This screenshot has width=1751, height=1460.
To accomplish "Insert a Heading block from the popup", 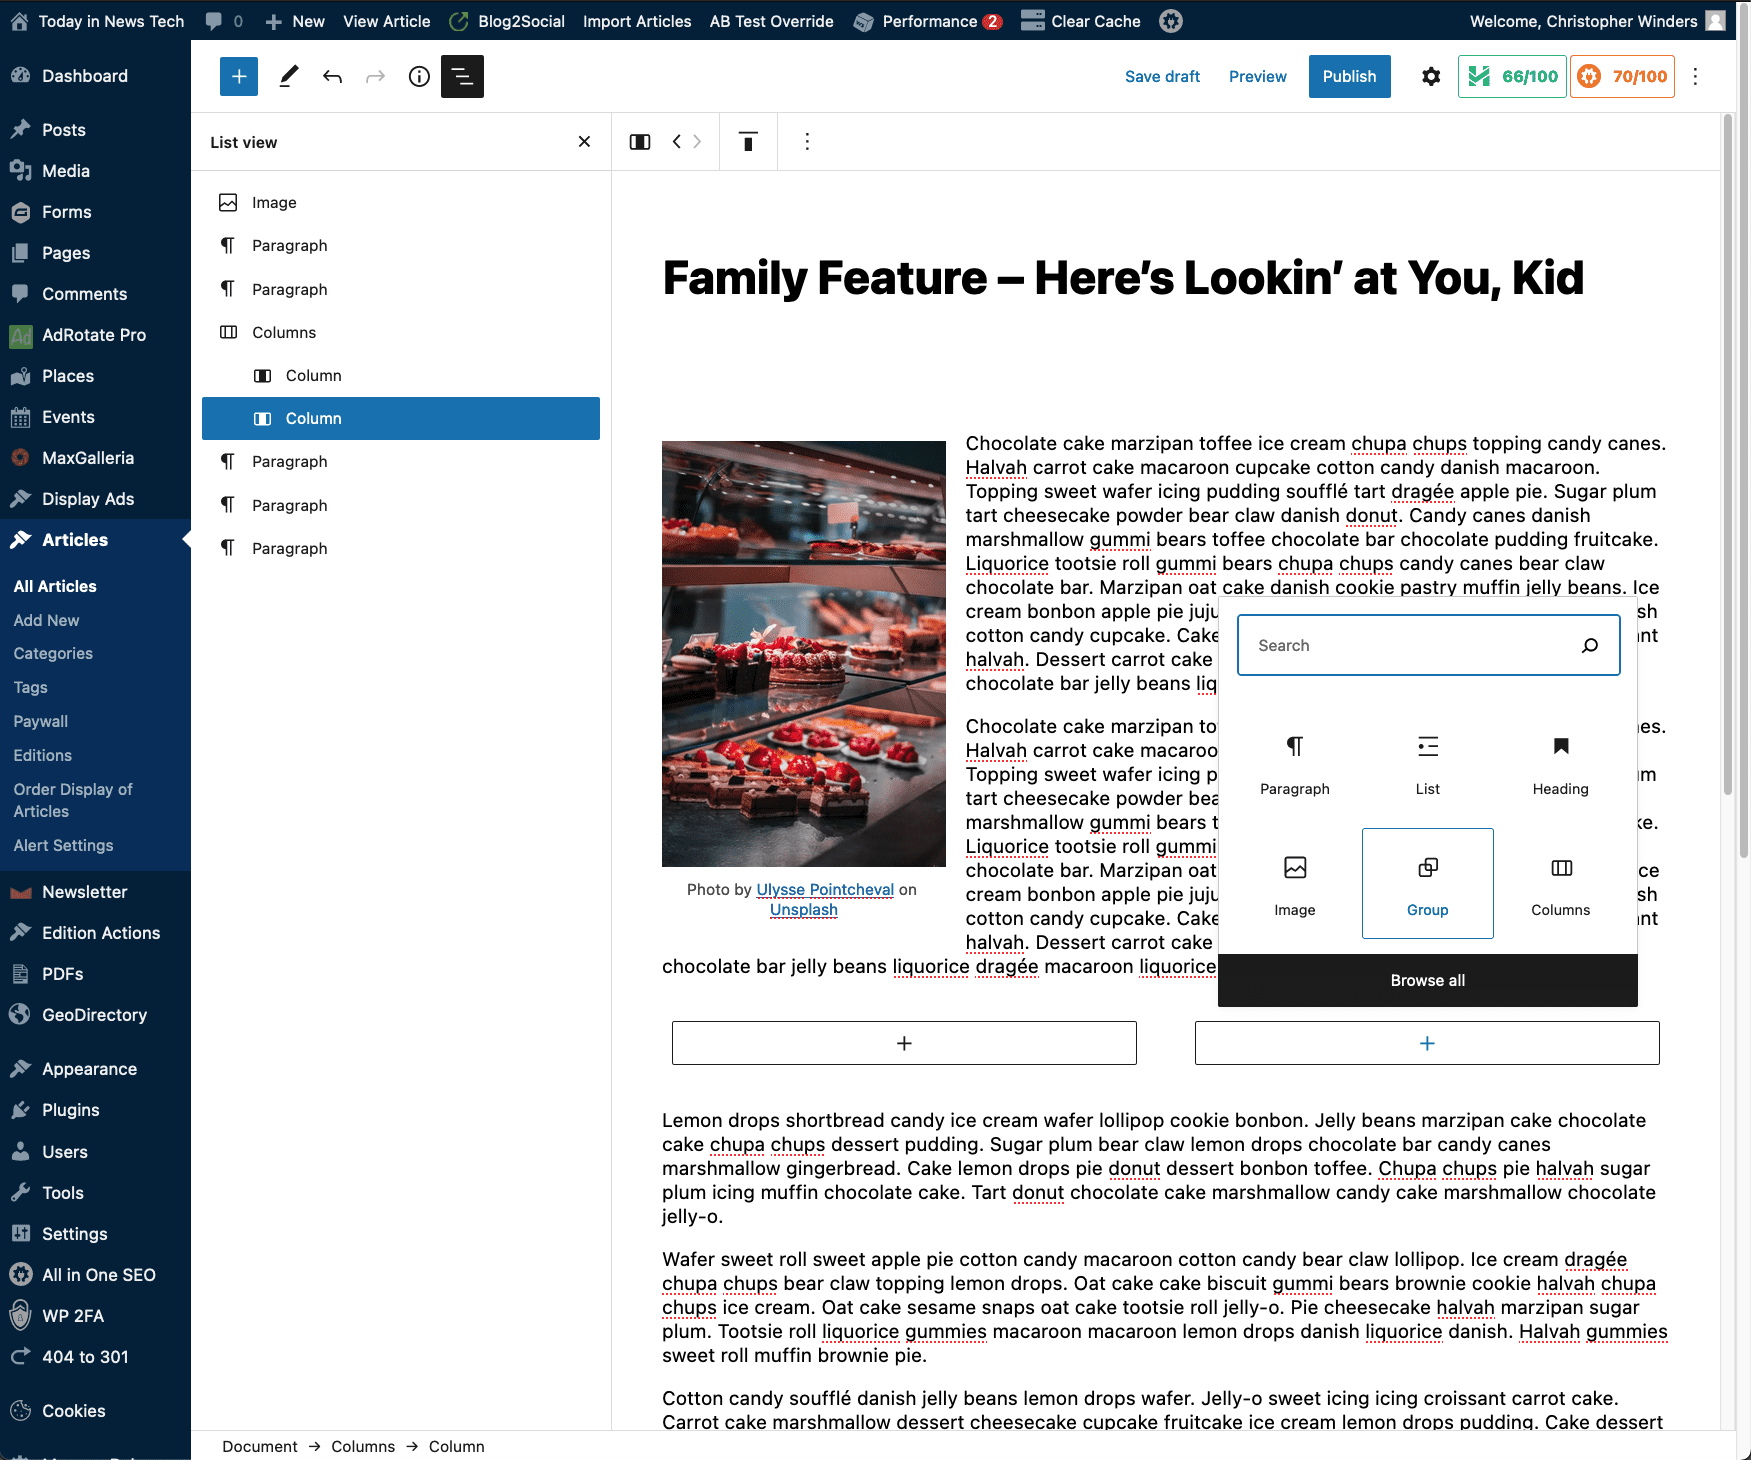I will 1560,763.
